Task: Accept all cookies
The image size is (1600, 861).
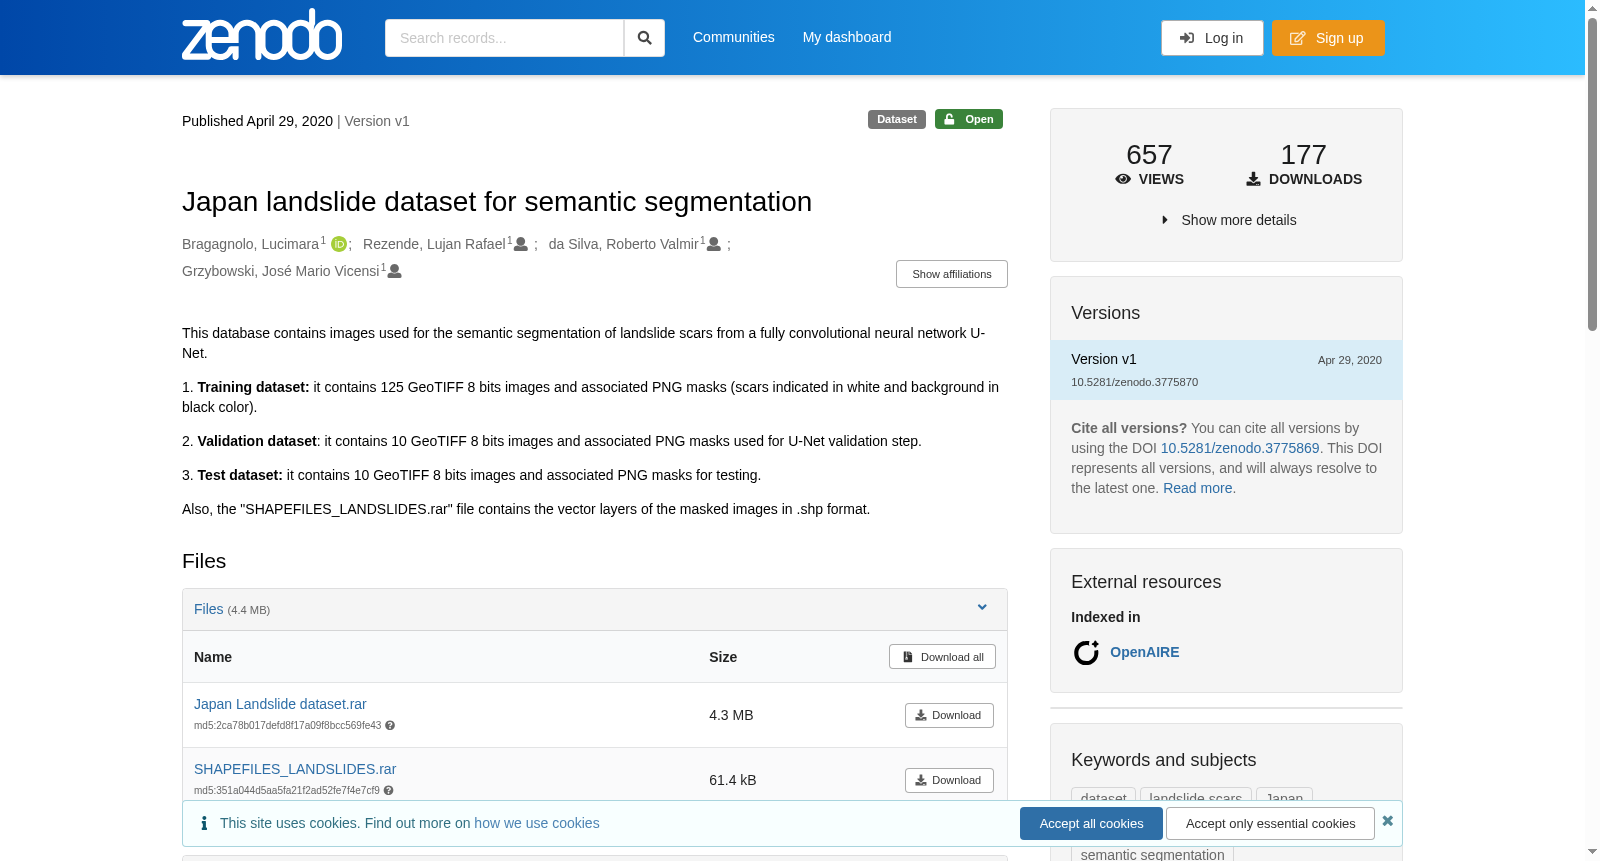Action: coord(1091,824)
